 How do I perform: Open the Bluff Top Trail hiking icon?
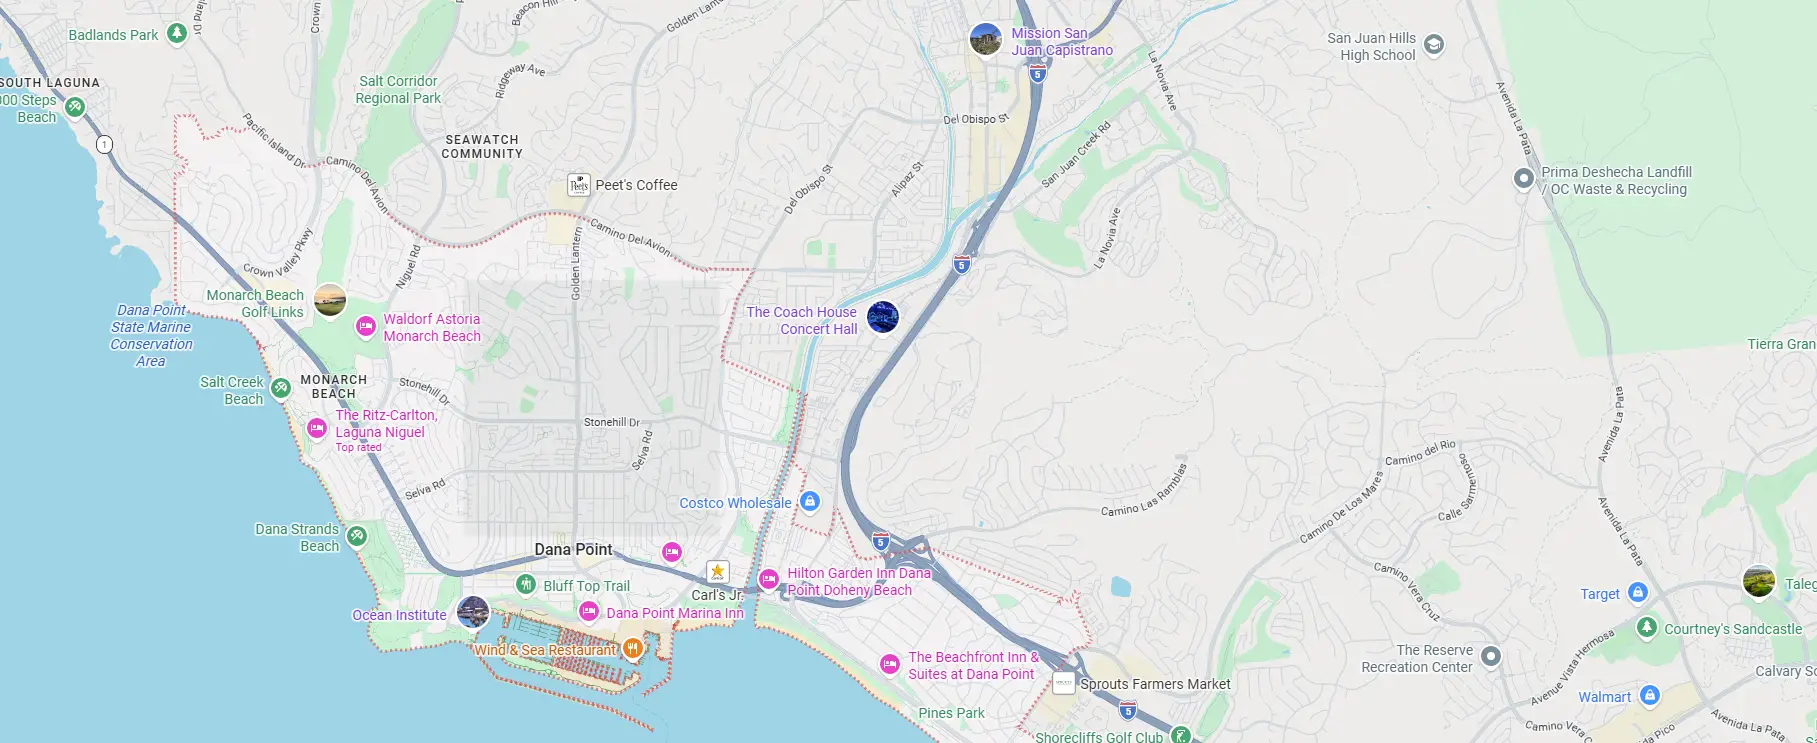526,584
